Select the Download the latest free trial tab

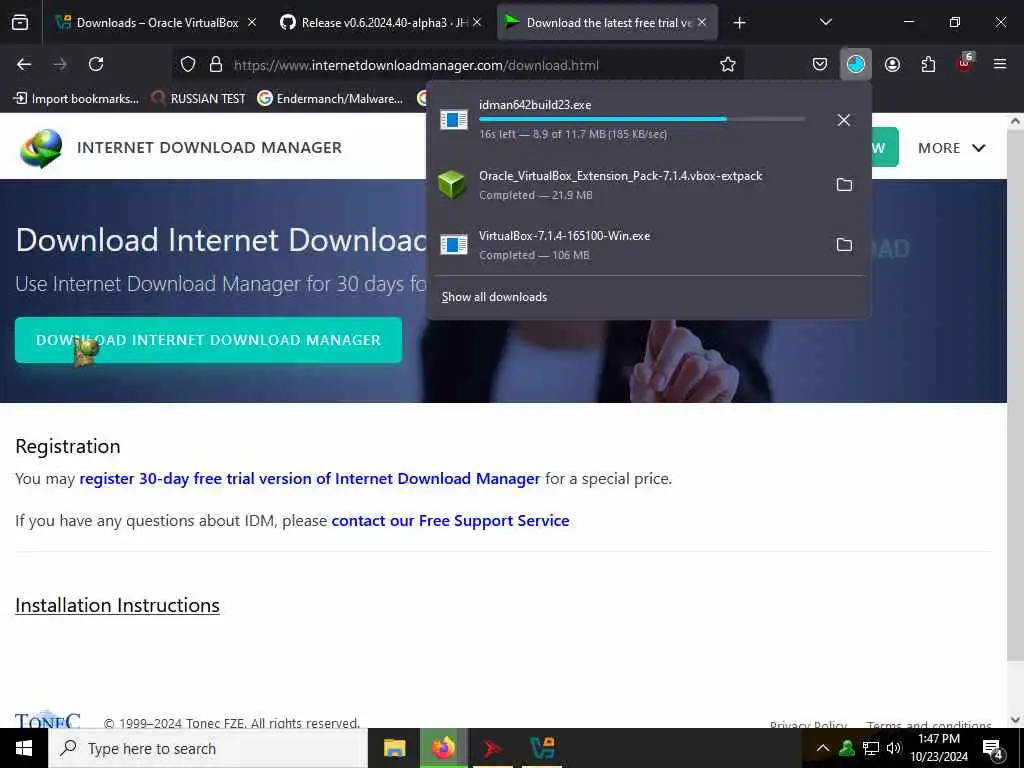point(607,23)
